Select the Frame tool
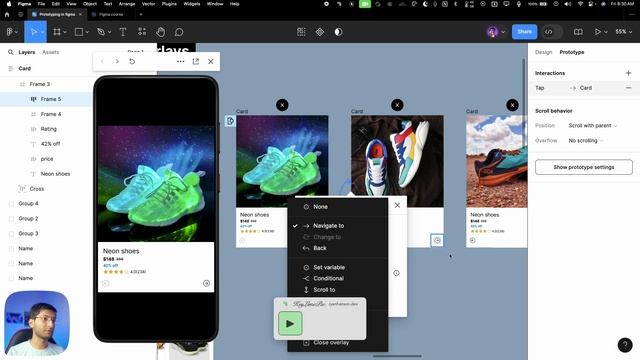640x360 pixels. coord(57,32)
